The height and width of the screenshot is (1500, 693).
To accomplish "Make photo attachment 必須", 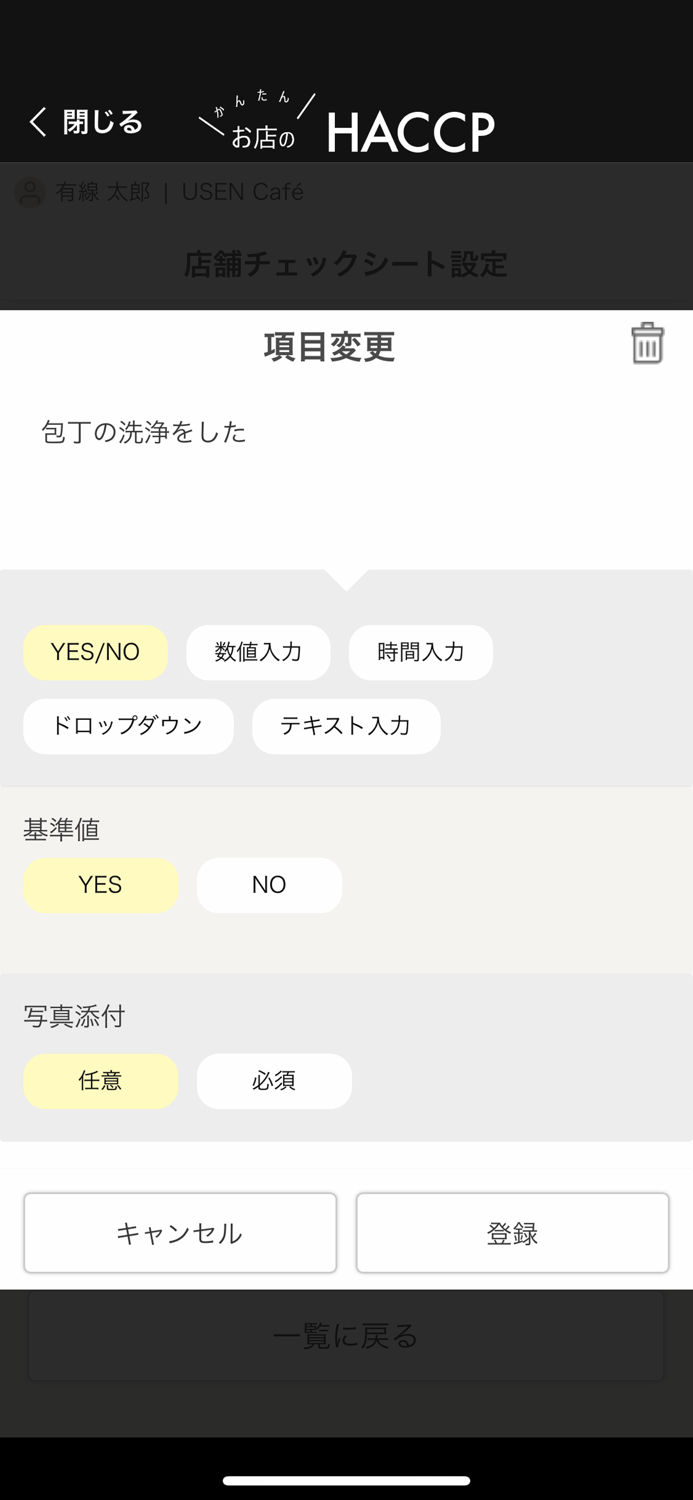I will 274,1081.
